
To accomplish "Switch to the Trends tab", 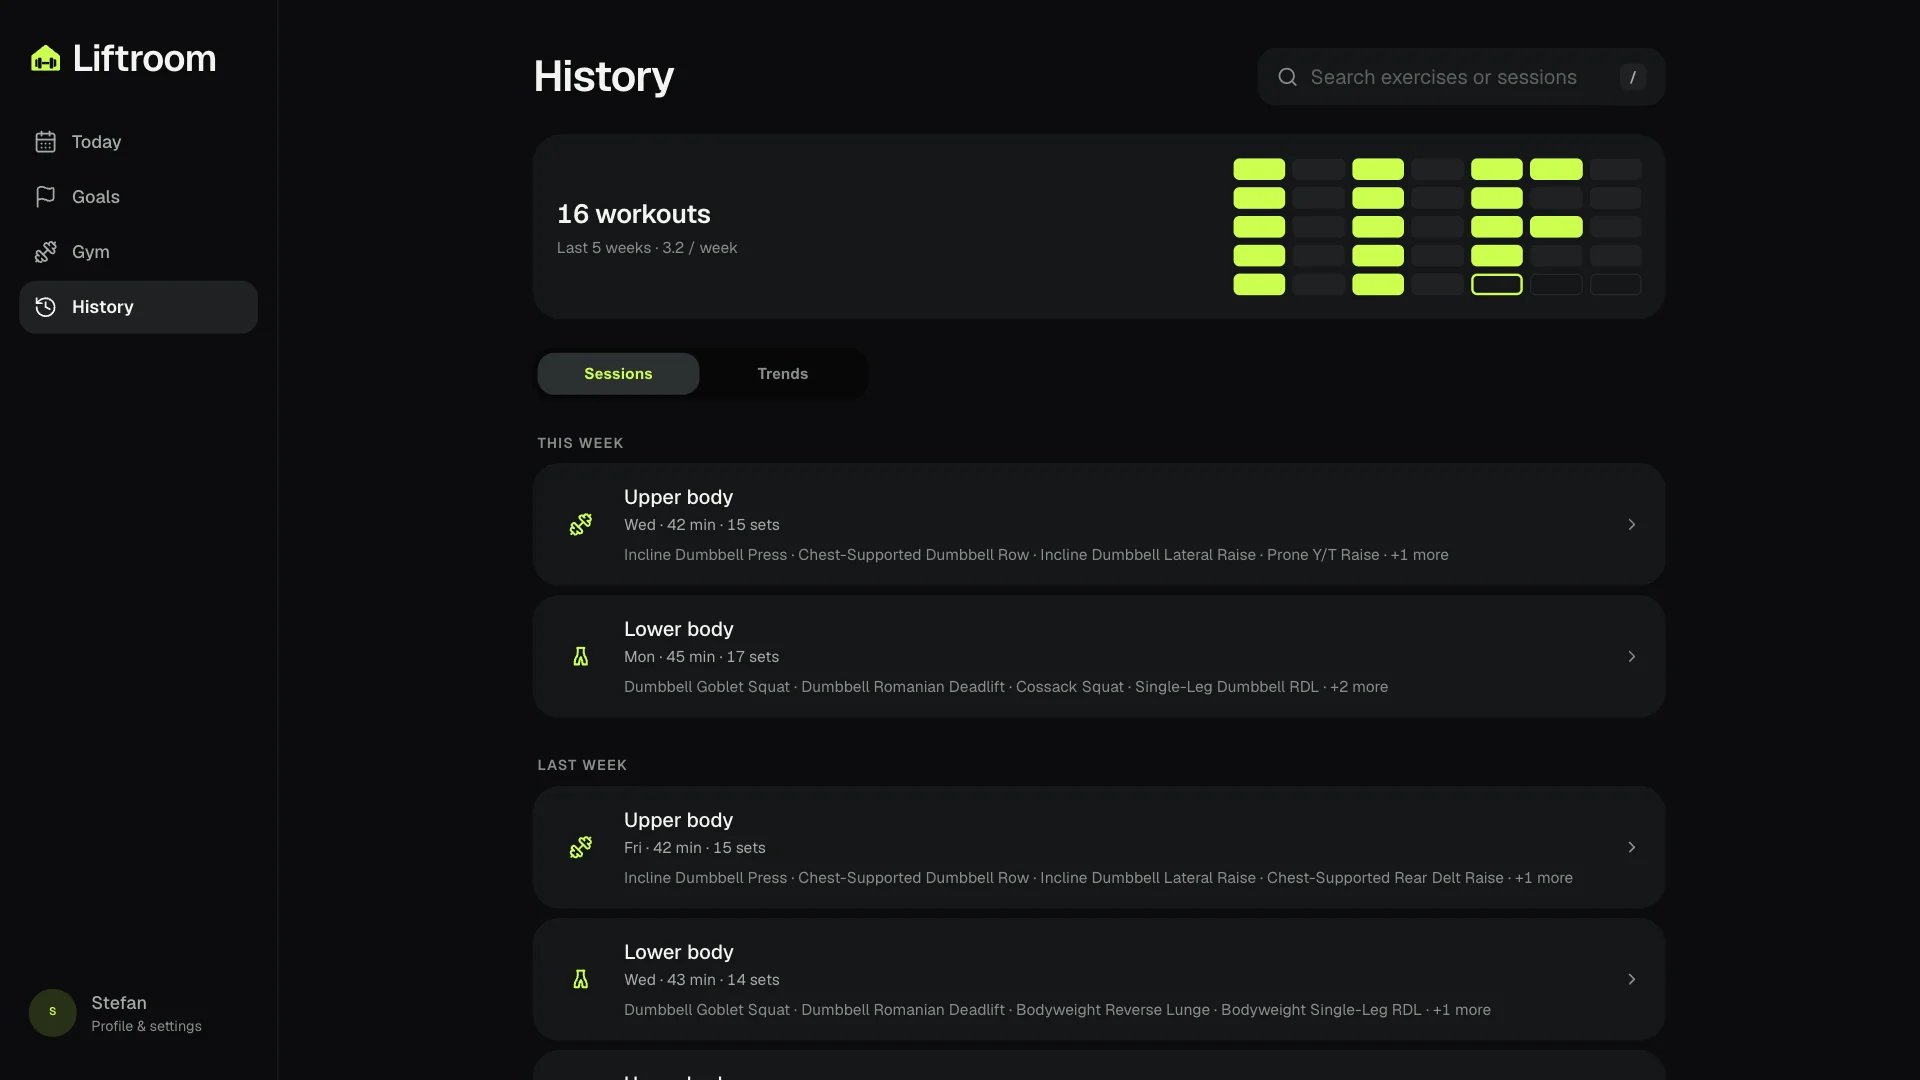I will 782,374.
